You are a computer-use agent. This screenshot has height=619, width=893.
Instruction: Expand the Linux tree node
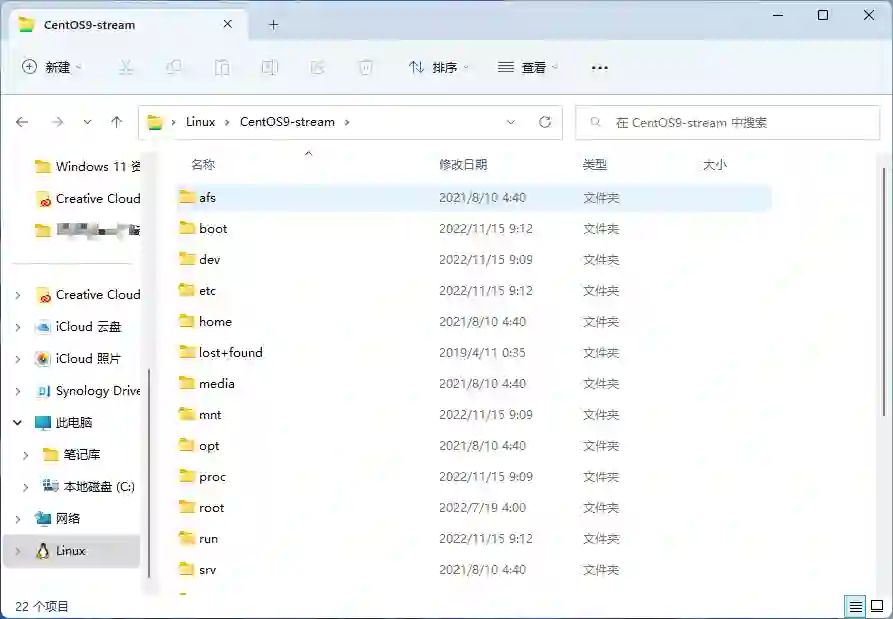(x=18, y=551)
